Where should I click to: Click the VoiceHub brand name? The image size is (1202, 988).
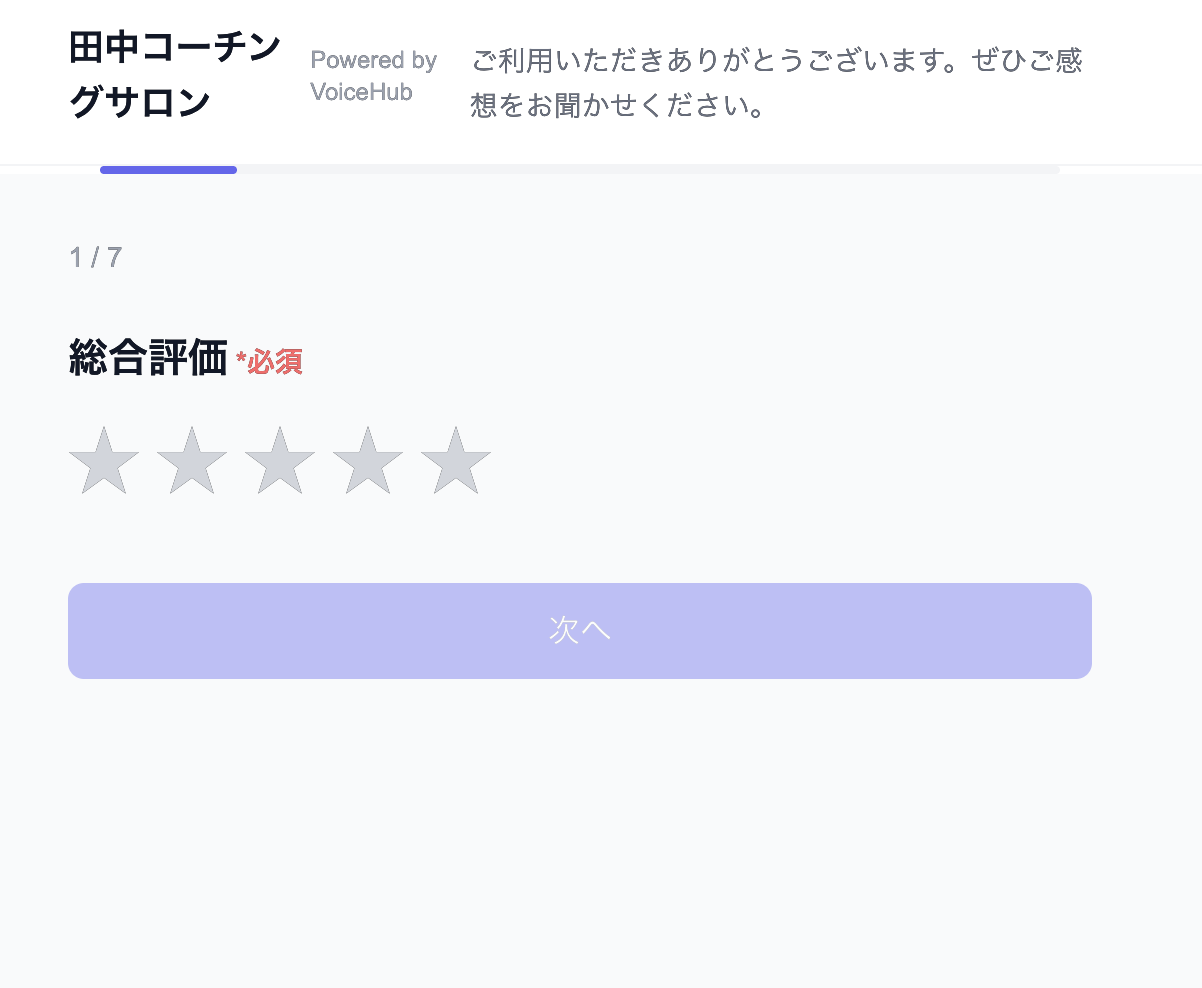361,92
